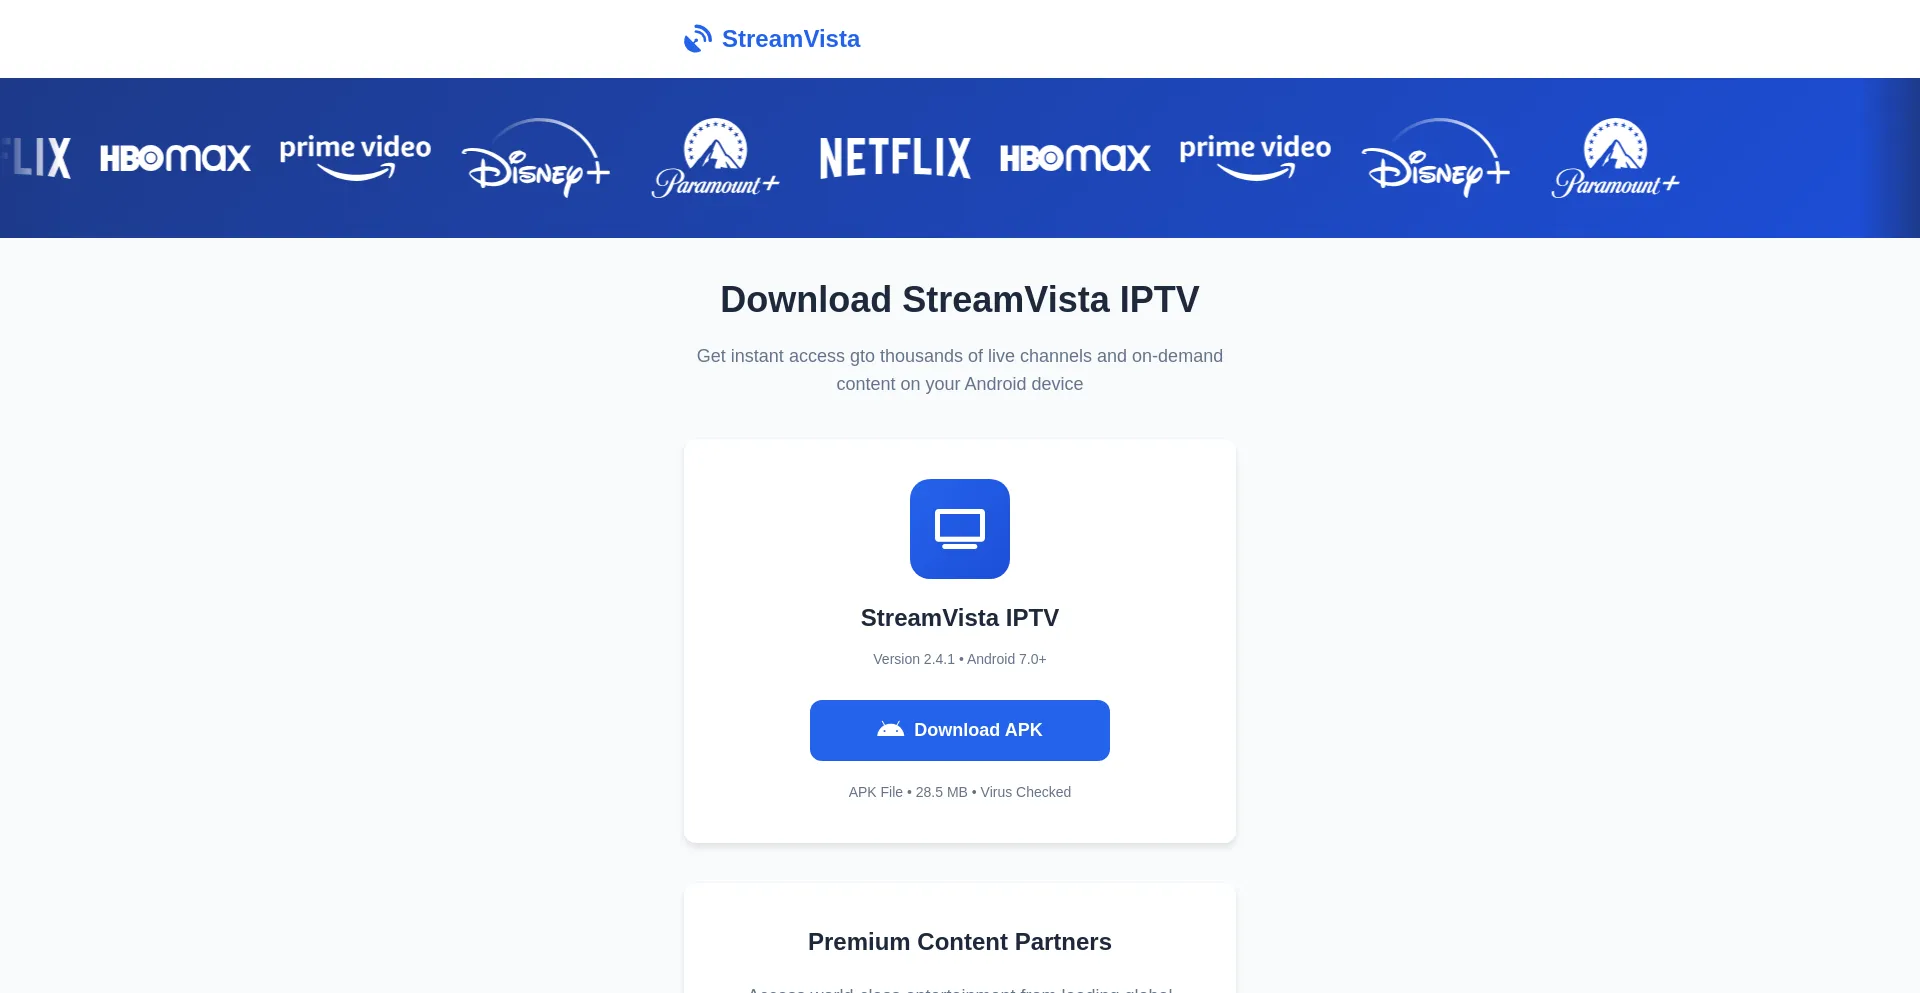Click the Android robot icon in download button
The width and height of the screenshot is (1920, 993).
point(890,730)
